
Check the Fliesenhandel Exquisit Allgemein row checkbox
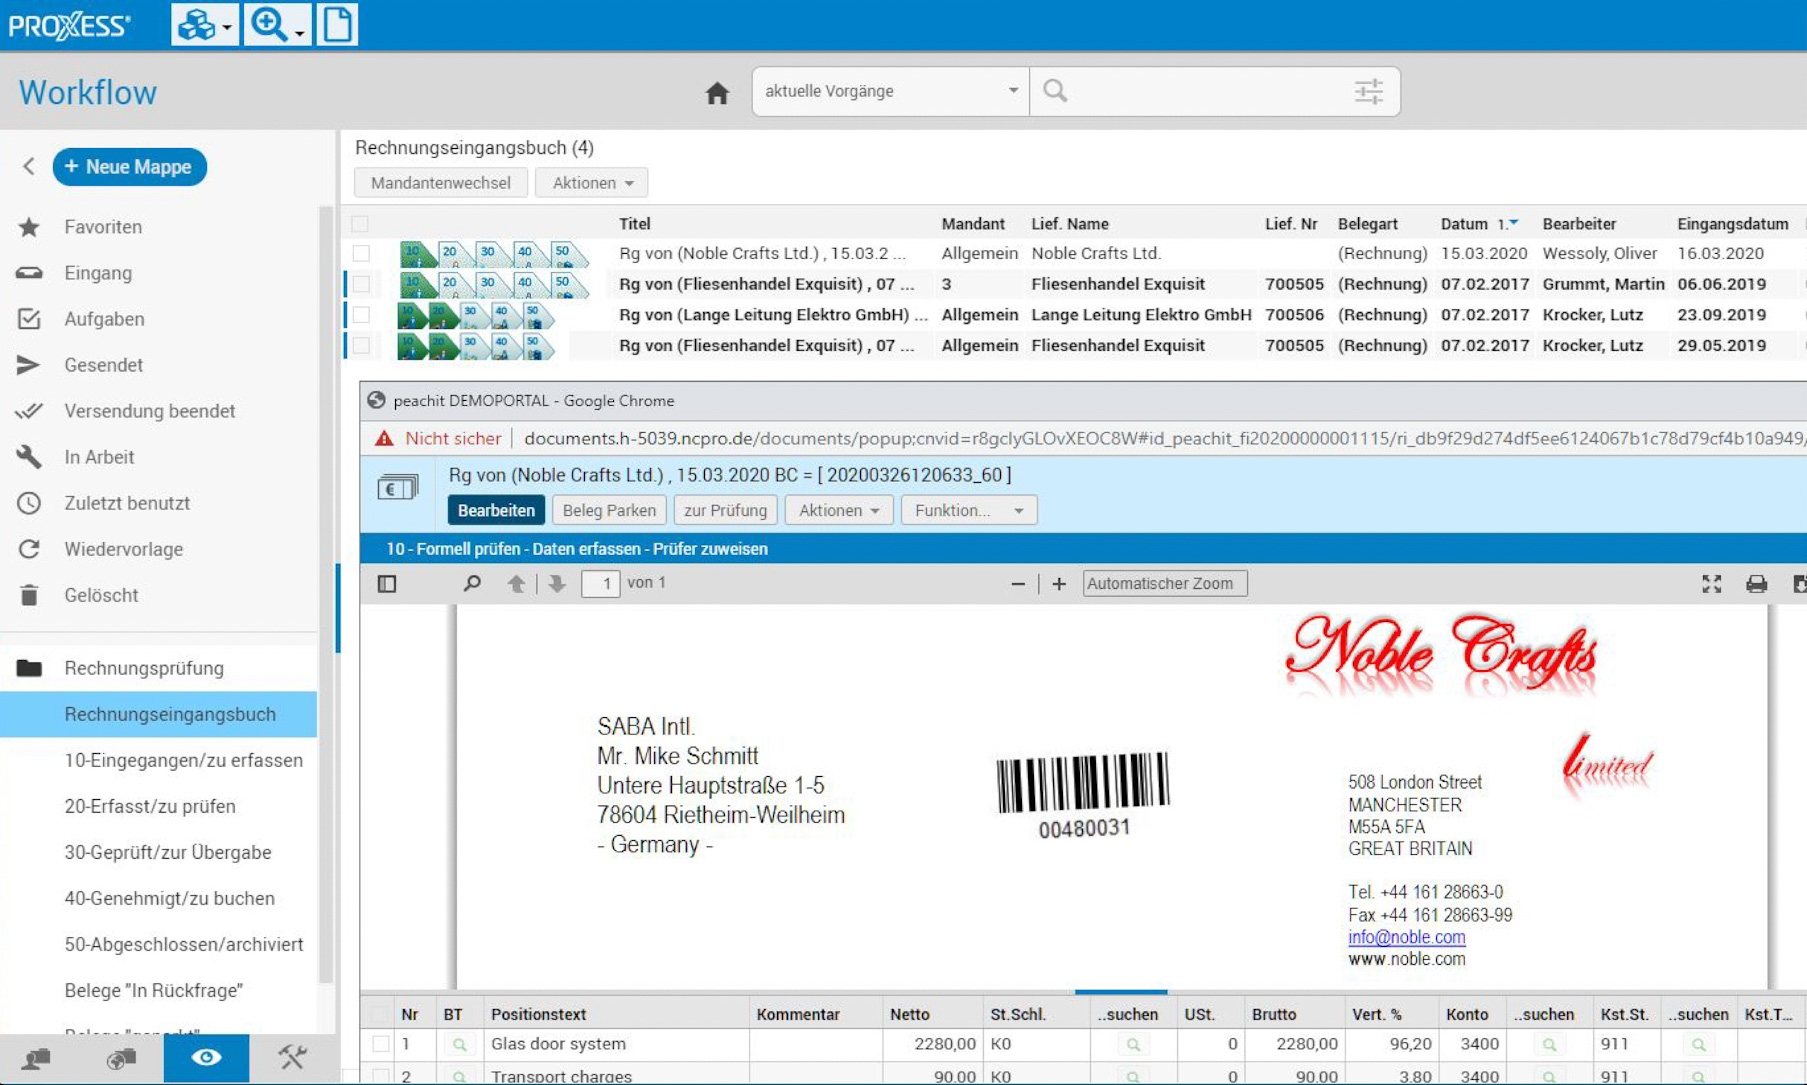click(x=361, y=346)
